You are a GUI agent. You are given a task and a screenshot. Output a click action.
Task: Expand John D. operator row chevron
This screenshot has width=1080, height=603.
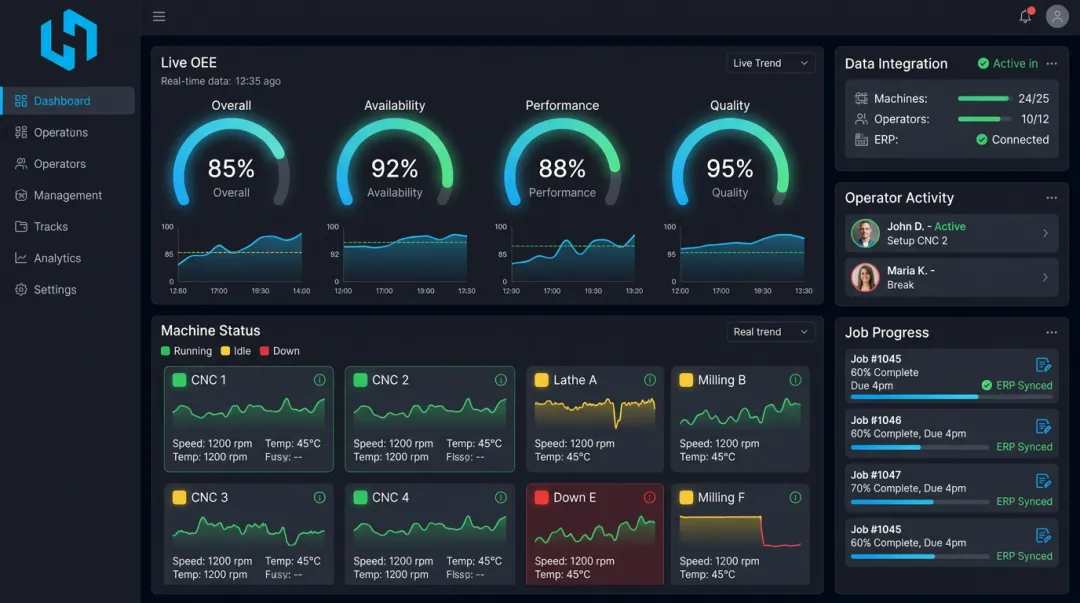point(1045,233)
